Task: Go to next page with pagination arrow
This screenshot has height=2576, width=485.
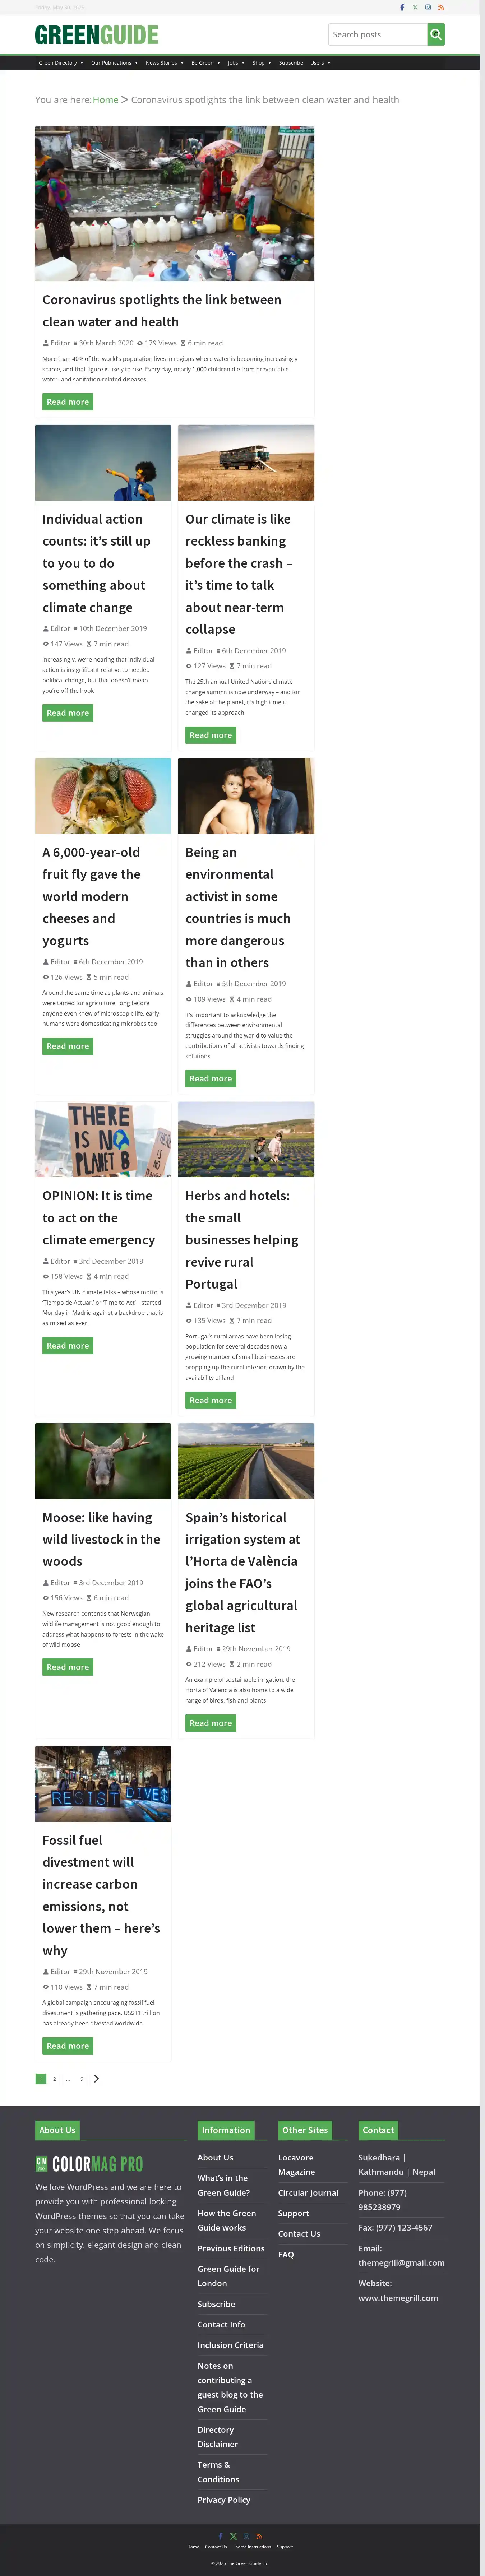Action: click(96, 2078)
